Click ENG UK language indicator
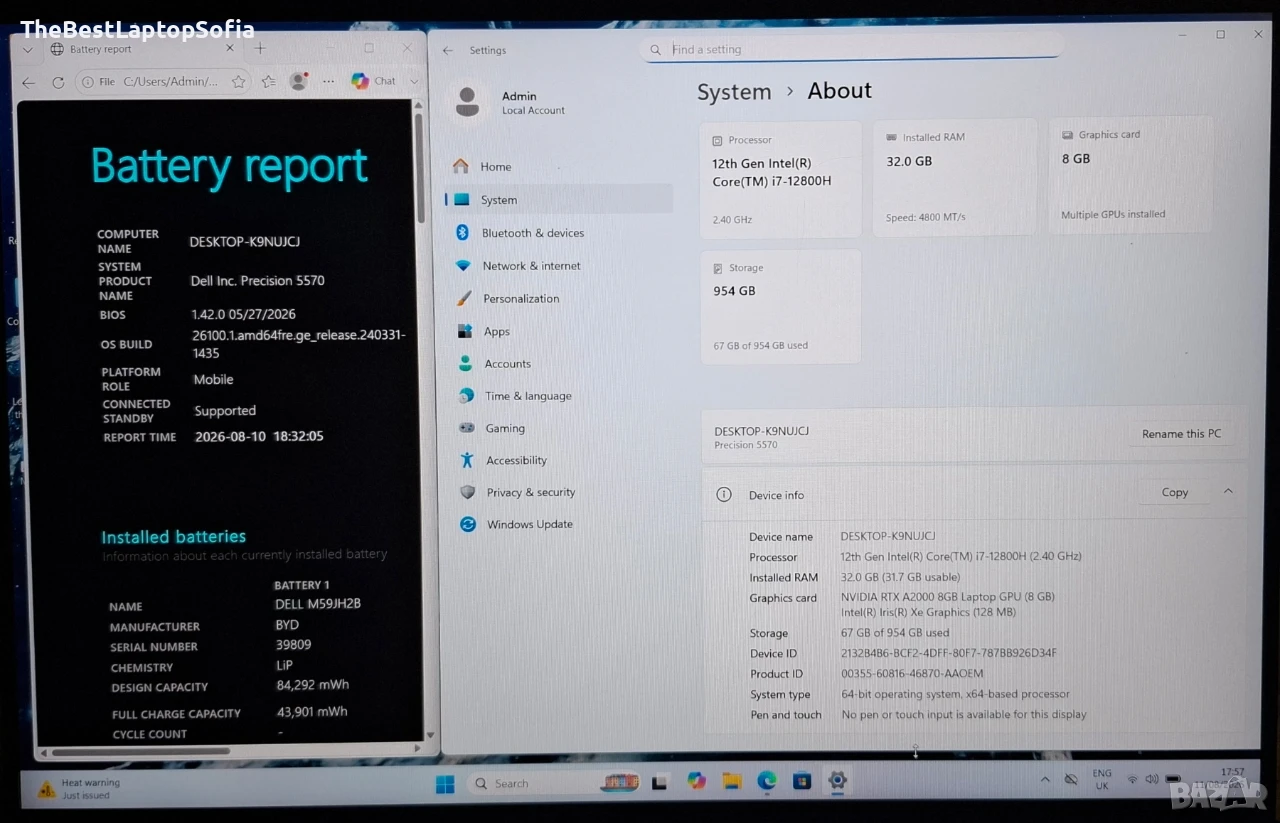Viewport: 1280px width, 823px height. pos(1102,779)
